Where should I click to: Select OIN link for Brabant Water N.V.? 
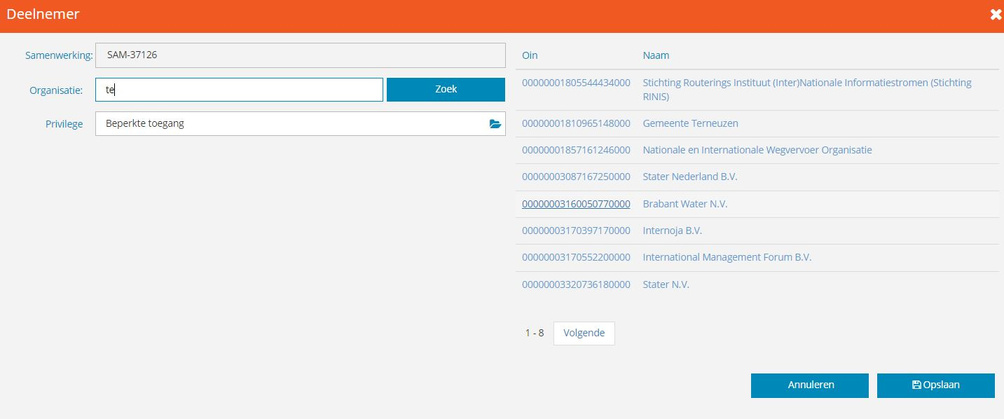coord(575,204)
